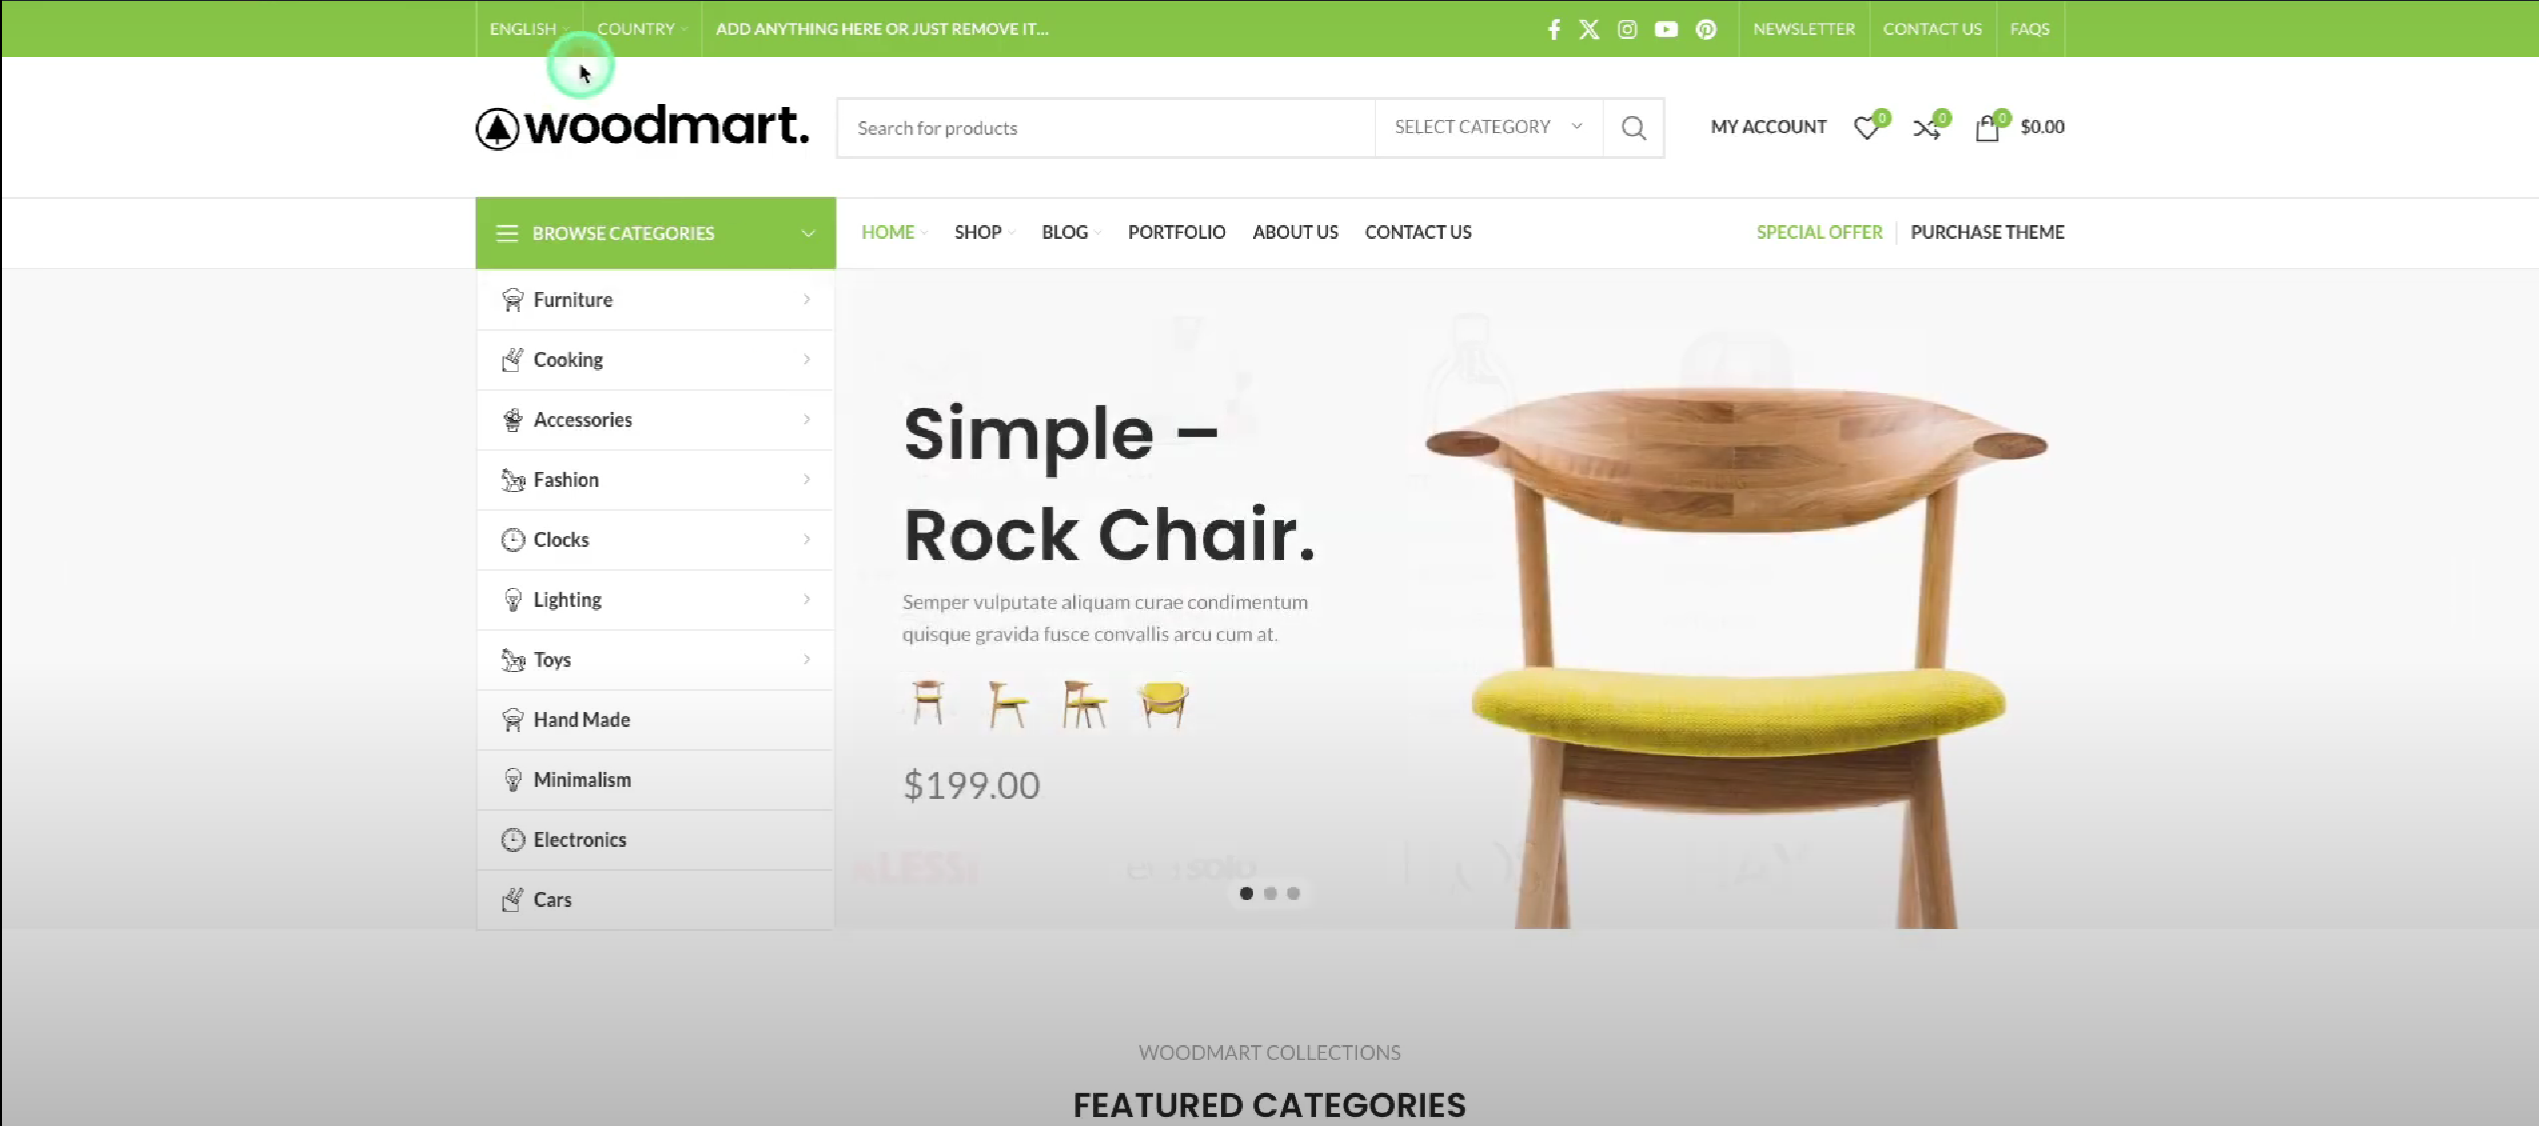Open the wishlist heart icon
Image resolution: width=2539 pixels, height=1126 pixels.
click(x=1867, y=127)
